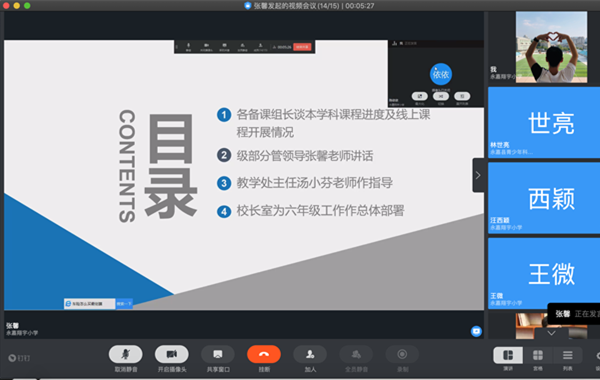Select 西颖 participant tile
This screenshot has width=600, height=380.
(x=544, y=198)
